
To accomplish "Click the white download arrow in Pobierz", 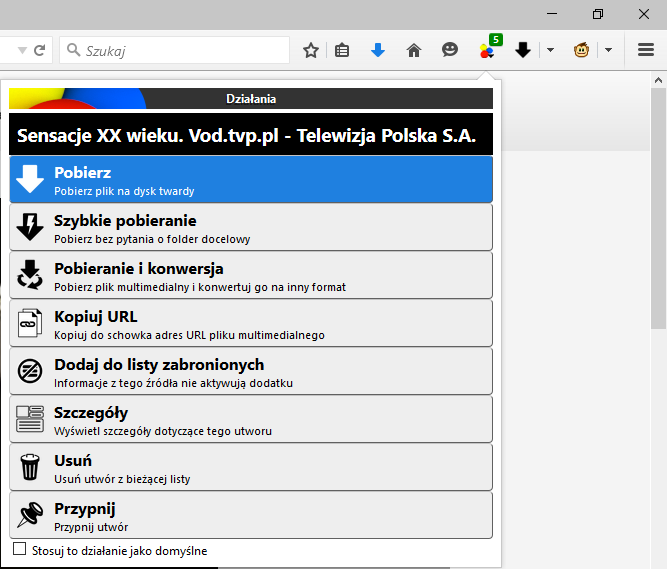I will 30,179.
